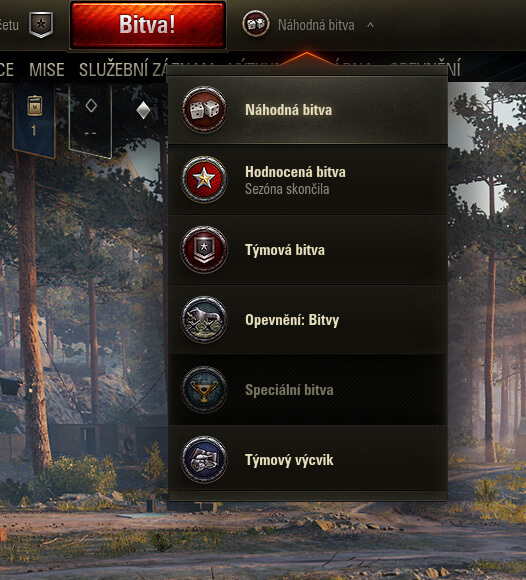
Task: Click the trophy icon for Speciální bitva
Action: tap(204, 390)
